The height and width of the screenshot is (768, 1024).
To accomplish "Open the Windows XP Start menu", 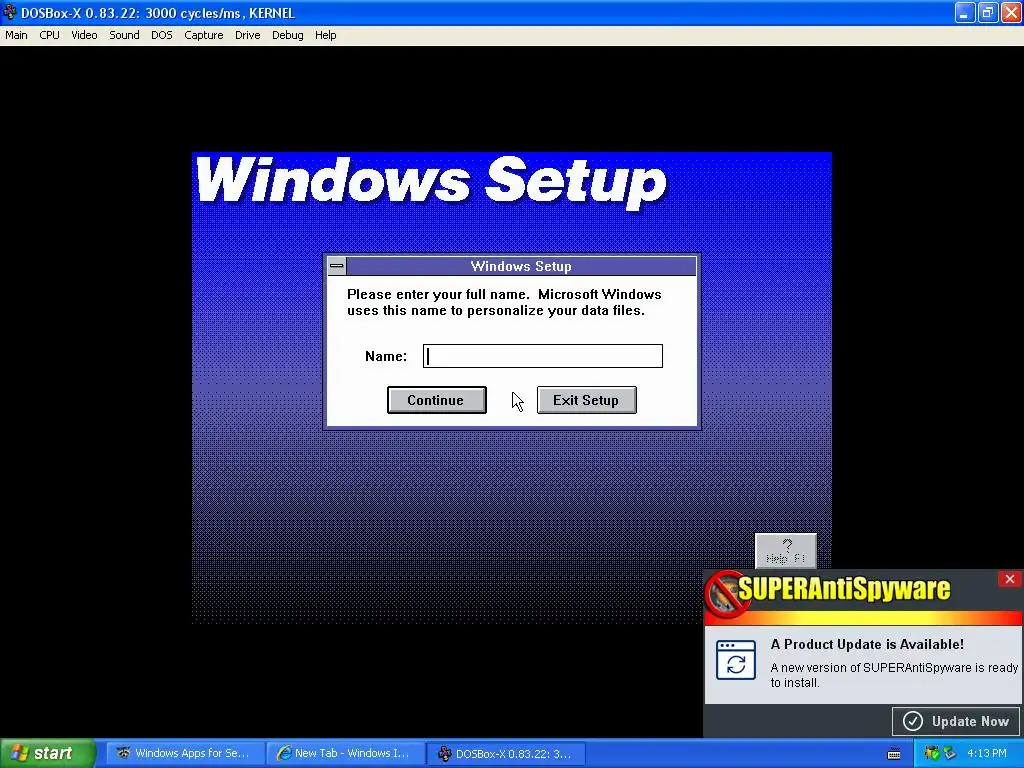I will (x=47, y=753).
